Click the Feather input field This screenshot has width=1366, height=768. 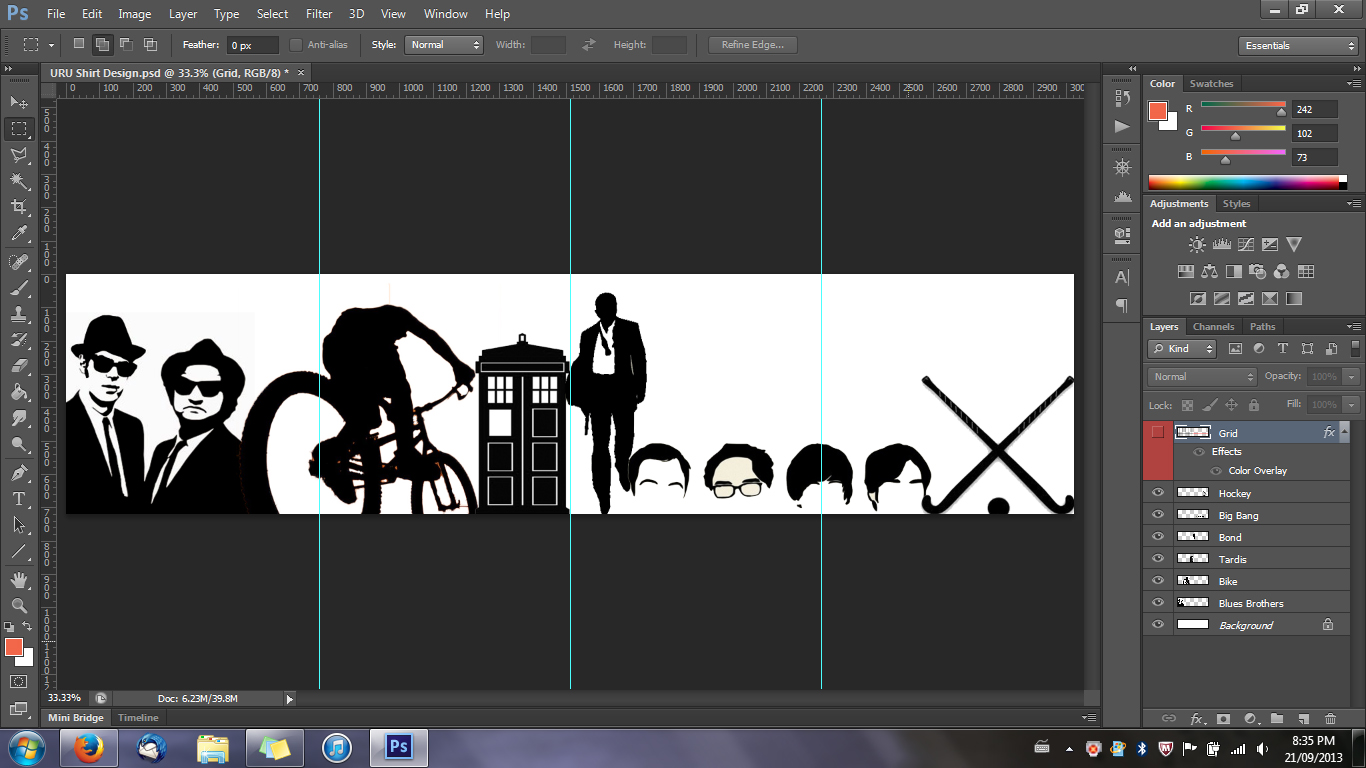click(252, 45)
